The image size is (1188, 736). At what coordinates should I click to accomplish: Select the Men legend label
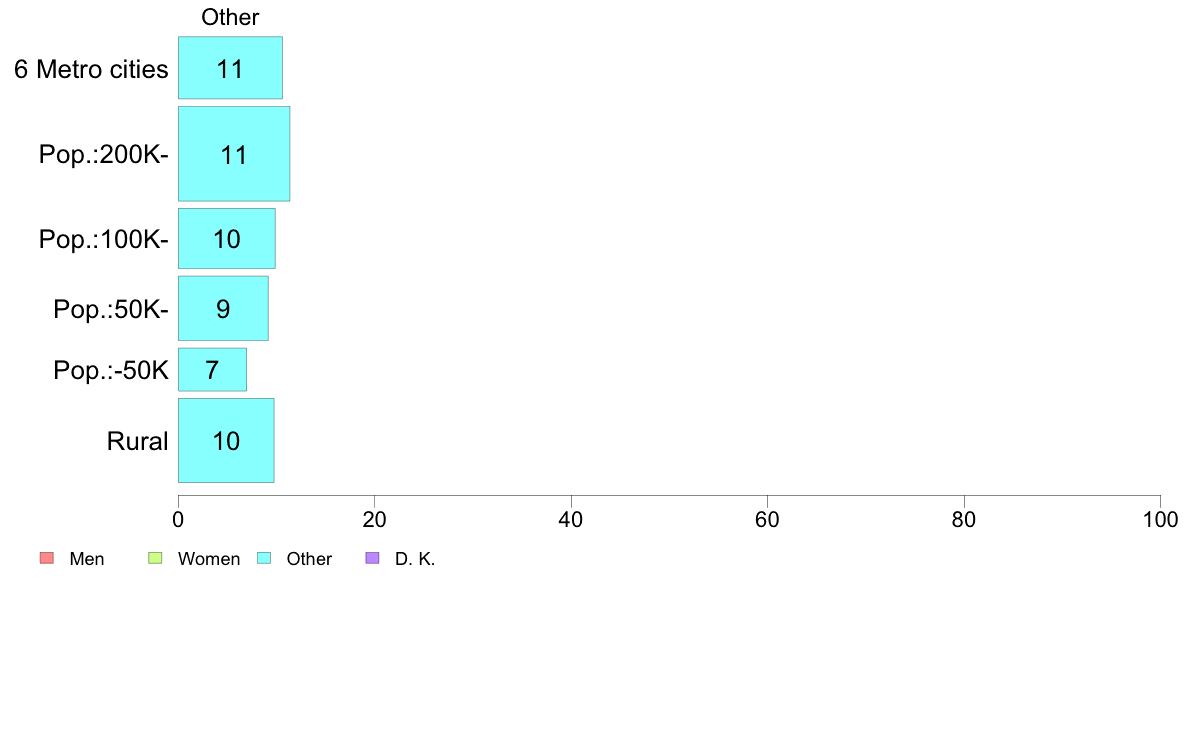pos(87,559)
